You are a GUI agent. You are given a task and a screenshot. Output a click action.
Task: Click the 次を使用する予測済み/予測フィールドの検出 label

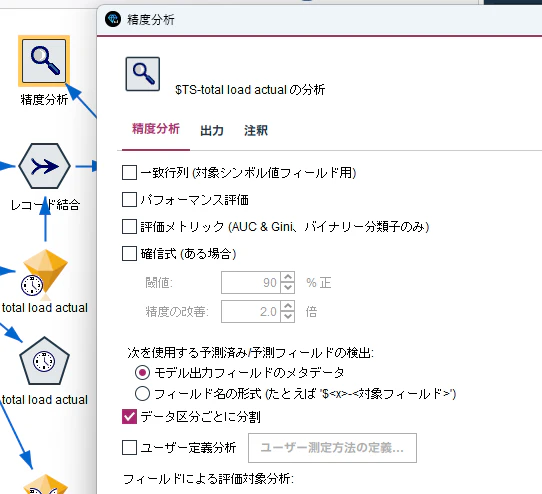point(251,353)
